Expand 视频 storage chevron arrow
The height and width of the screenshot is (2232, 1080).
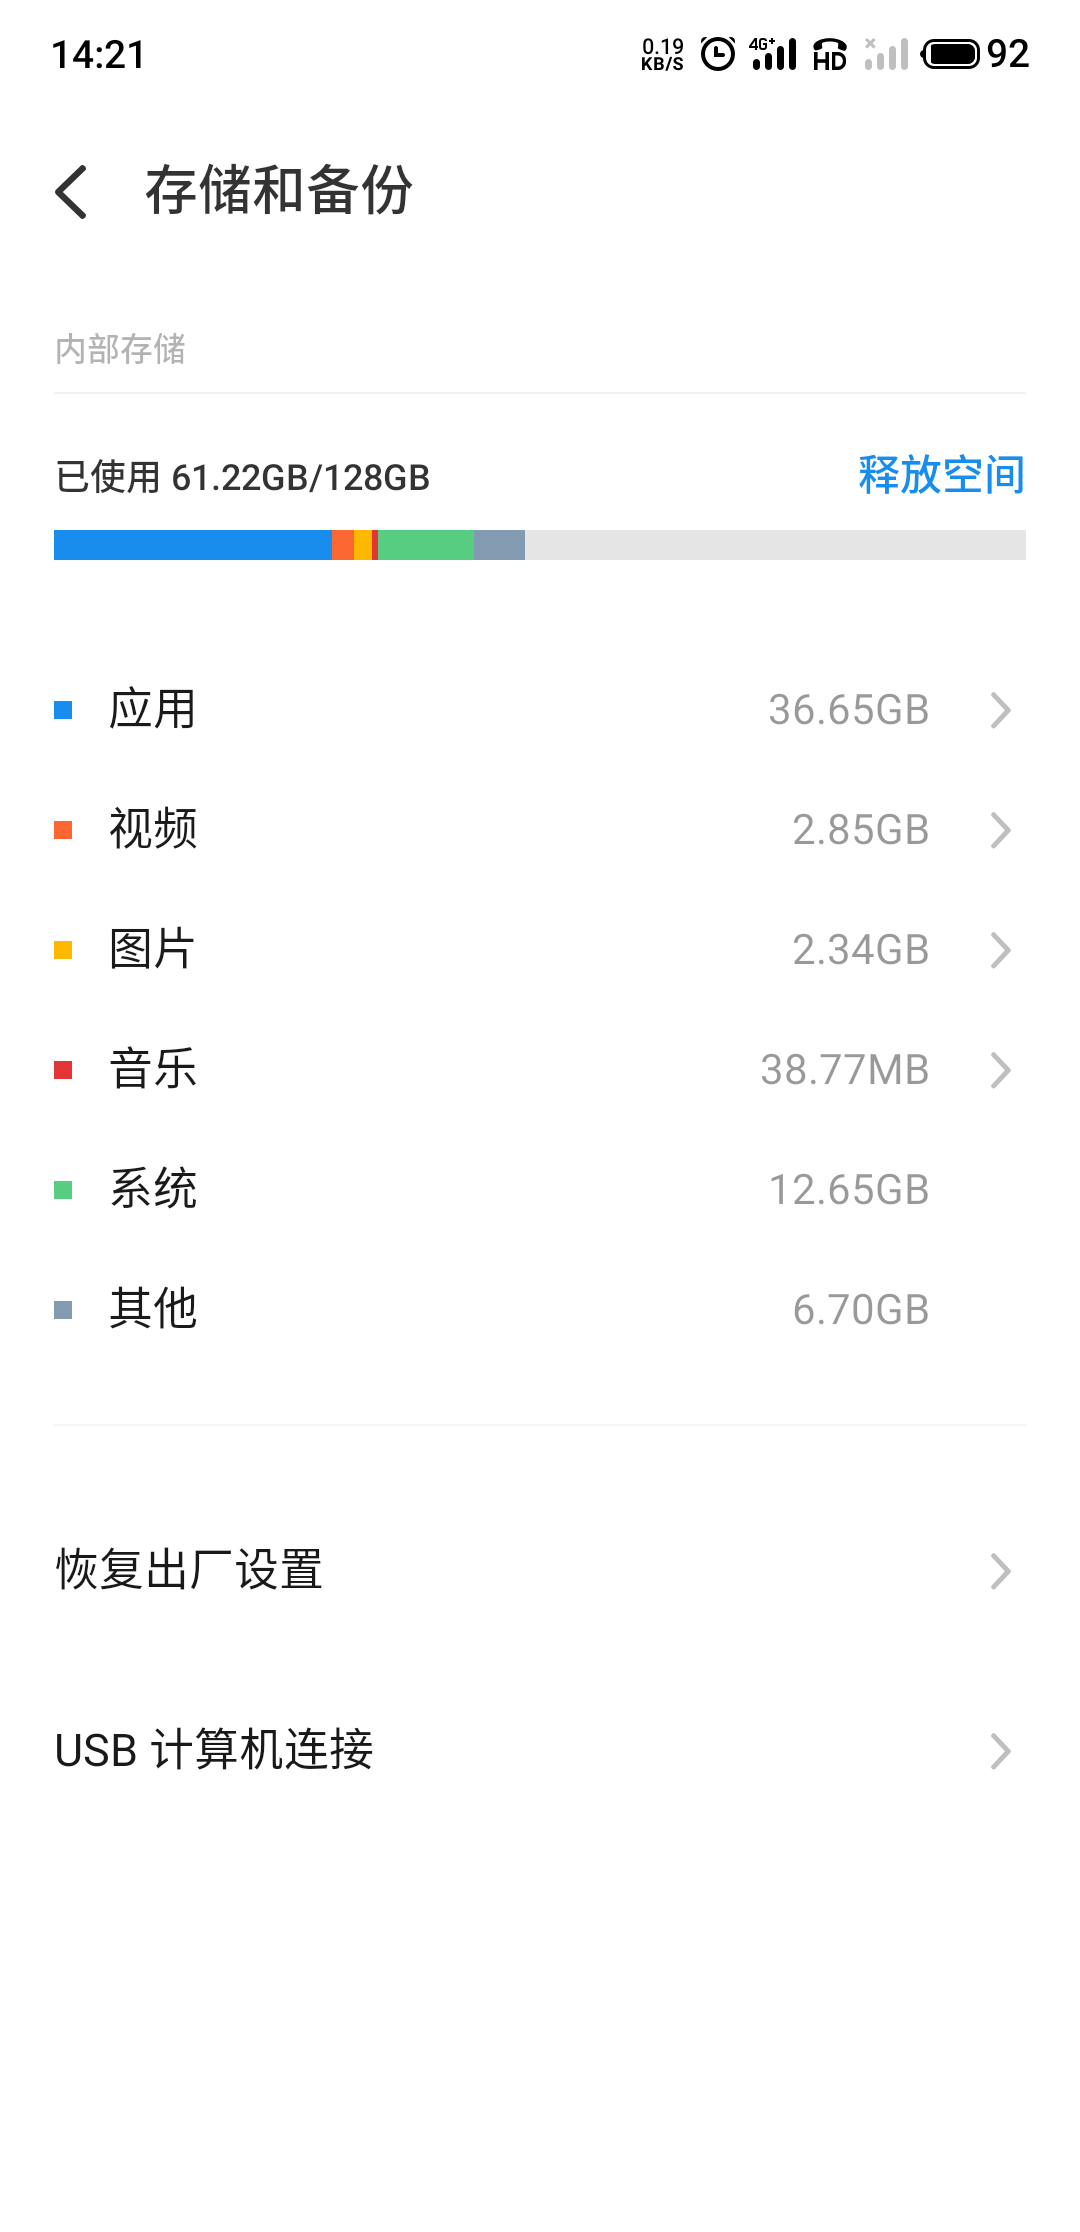(x=1000, y=830)
